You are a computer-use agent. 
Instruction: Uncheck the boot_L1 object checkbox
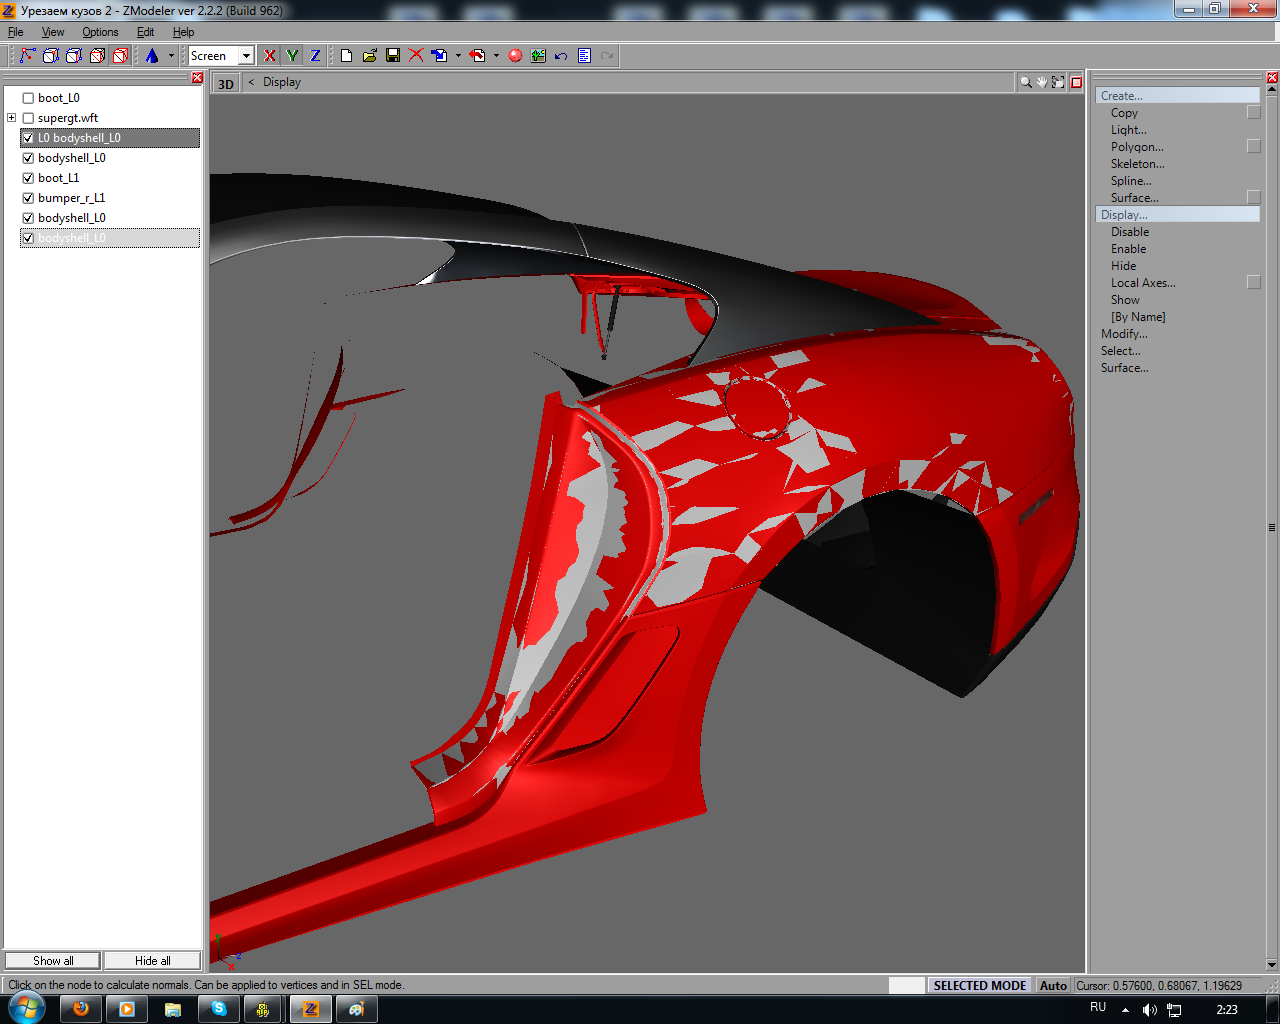pos(28,178)
